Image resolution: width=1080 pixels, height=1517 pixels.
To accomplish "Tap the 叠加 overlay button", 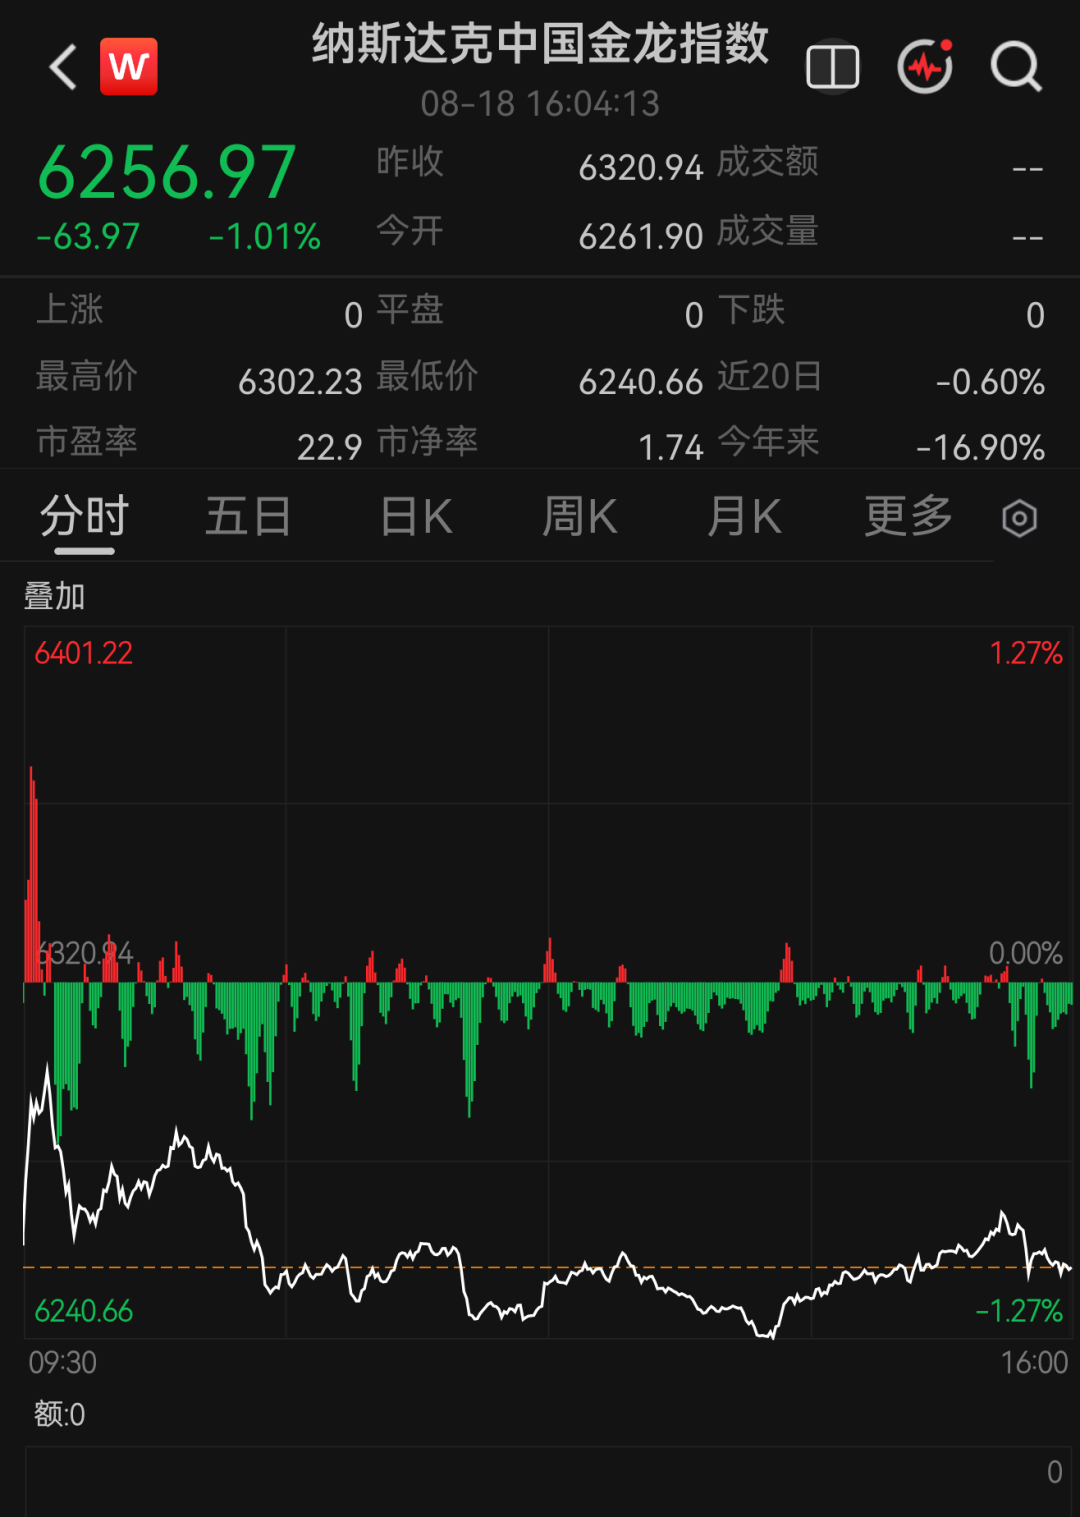I will click(x=54, y=596).
